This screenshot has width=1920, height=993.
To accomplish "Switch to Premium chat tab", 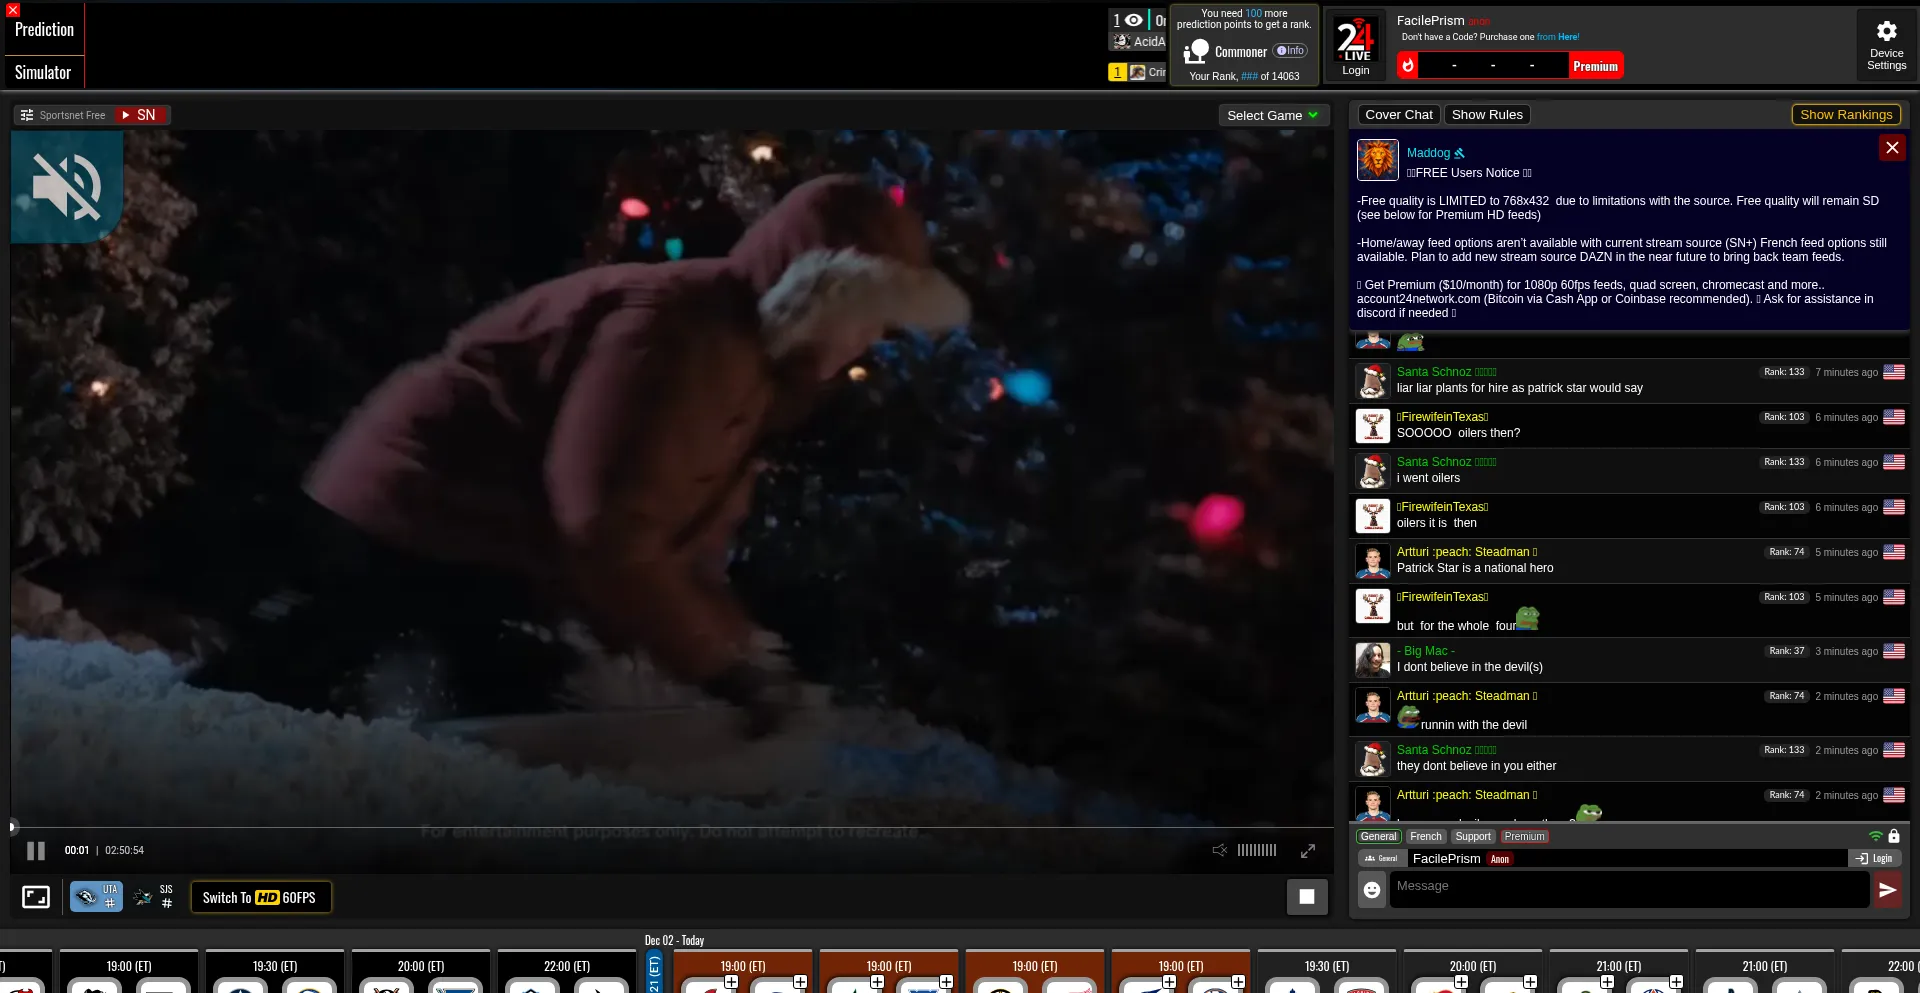I will tap(1524, 837).
